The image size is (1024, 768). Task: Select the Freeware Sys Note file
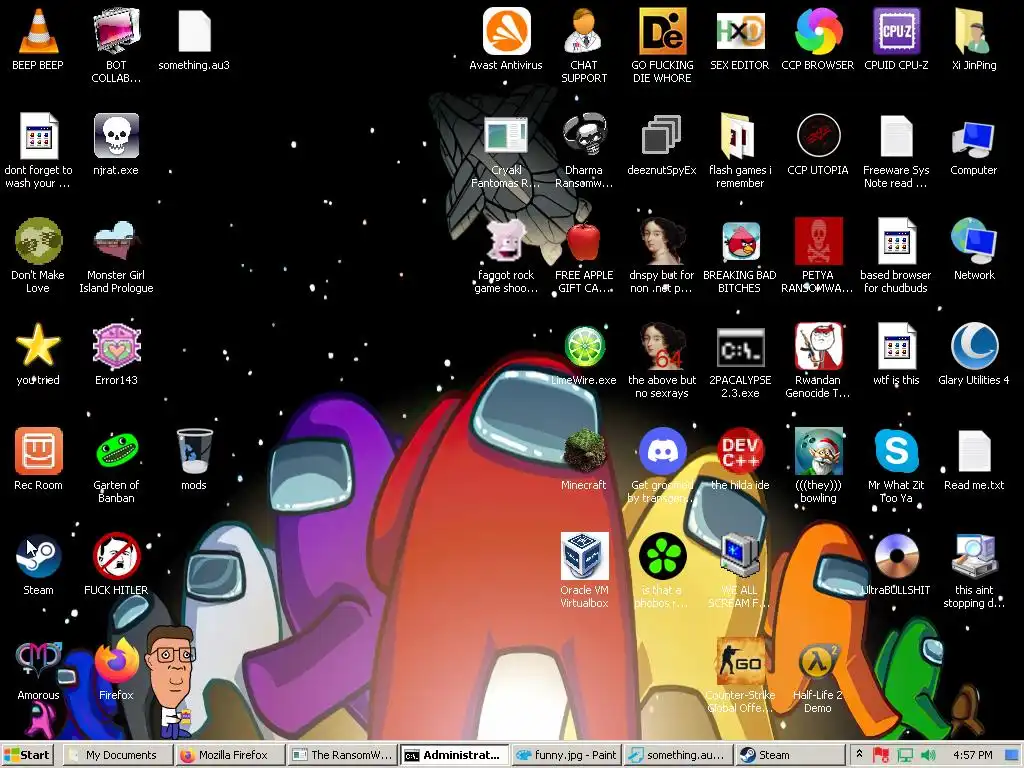coord(896,136)
